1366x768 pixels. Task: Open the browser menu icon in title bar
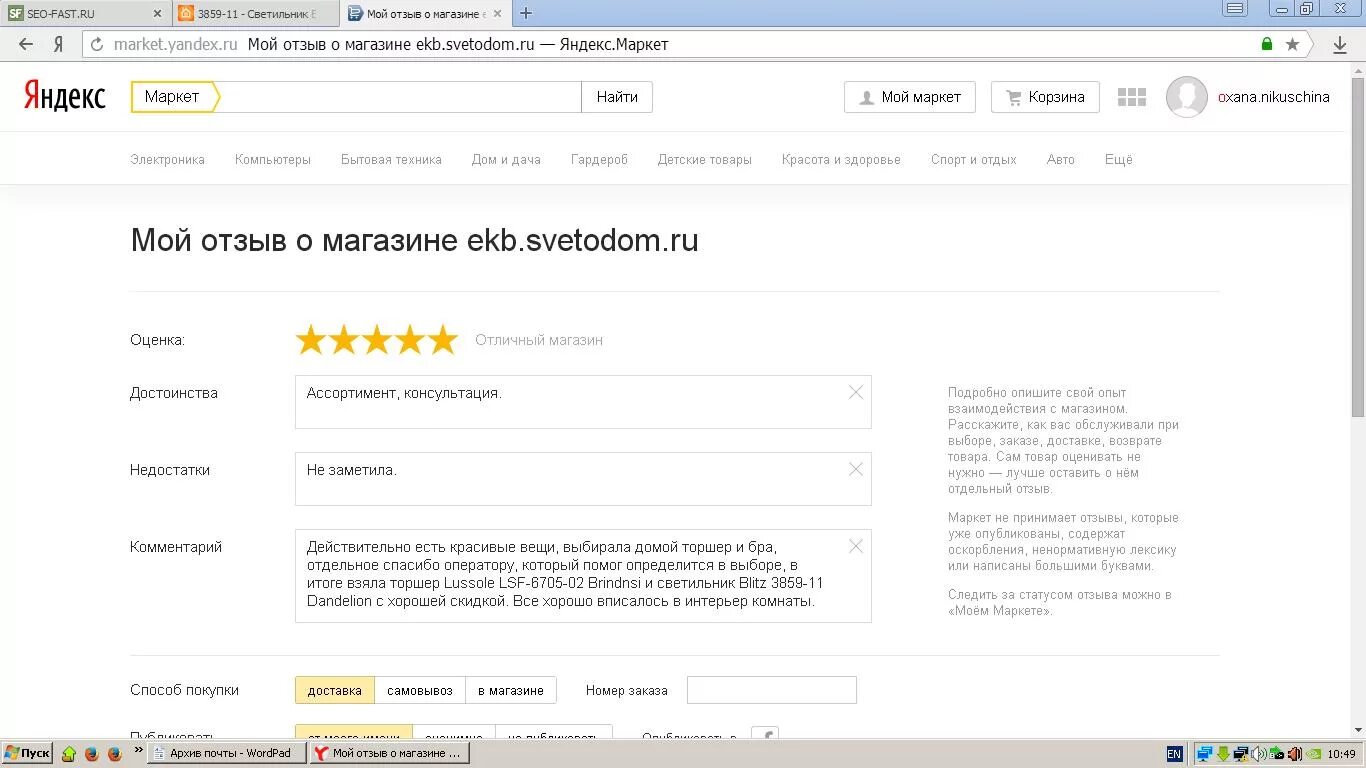pos(1235,9)
